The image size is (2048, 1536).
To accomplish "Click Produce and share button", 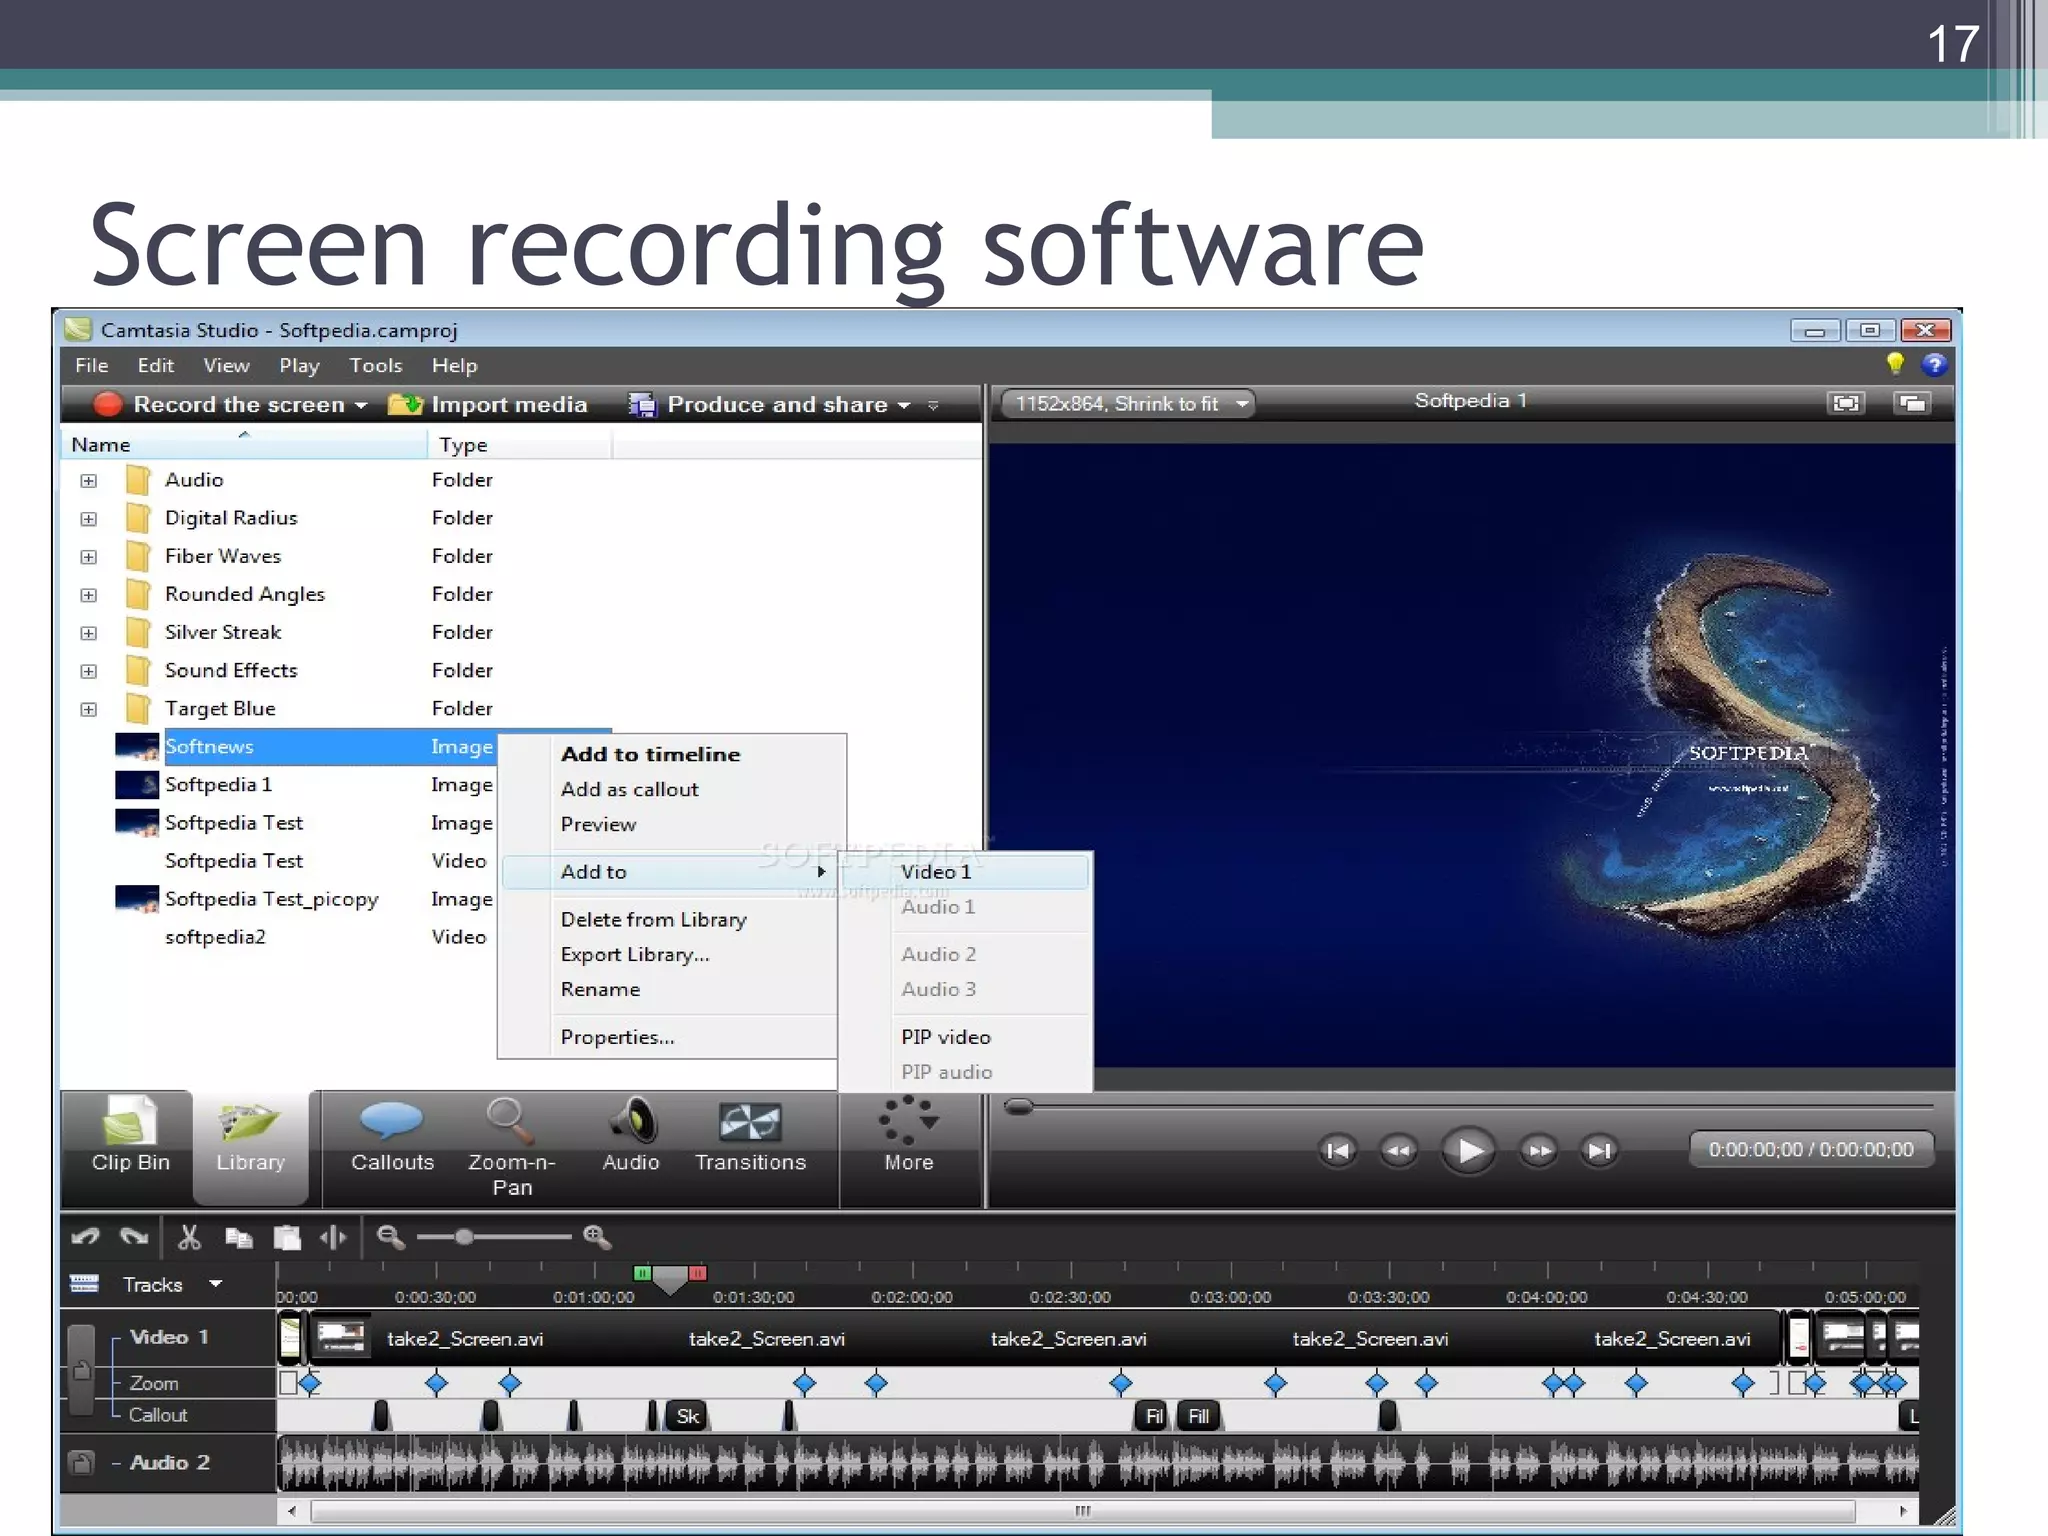I will pos(759,404).
